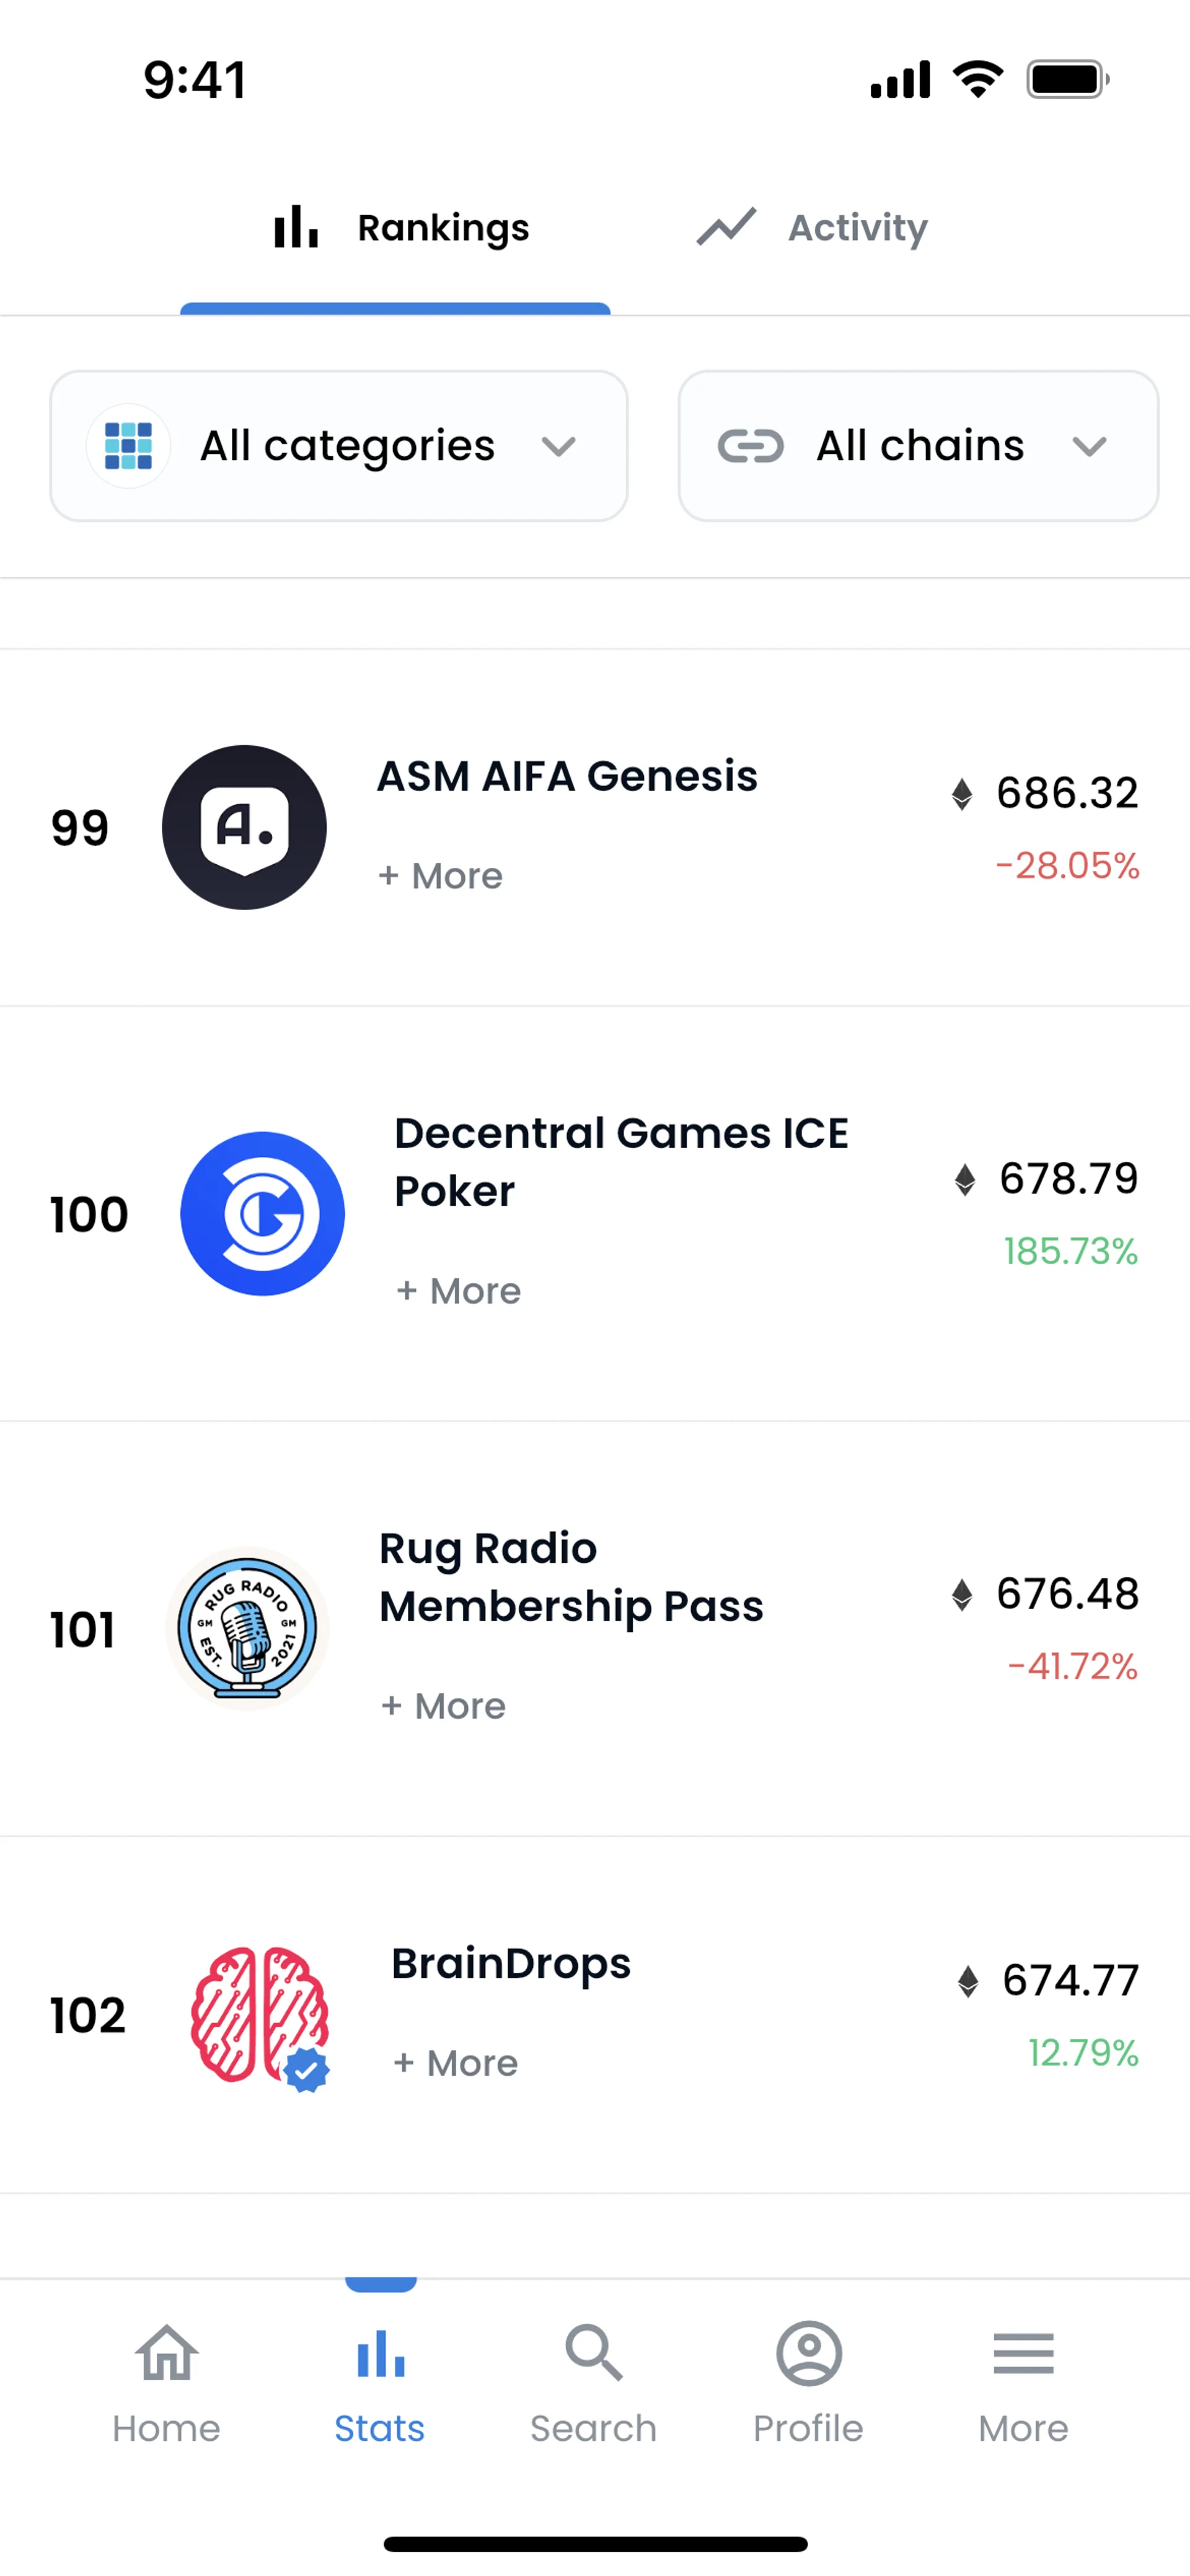Tap the Decentral Games ICE Poker logo
The width and height of the screenshot is (1190, 2576).
(x=262, y=1213)
